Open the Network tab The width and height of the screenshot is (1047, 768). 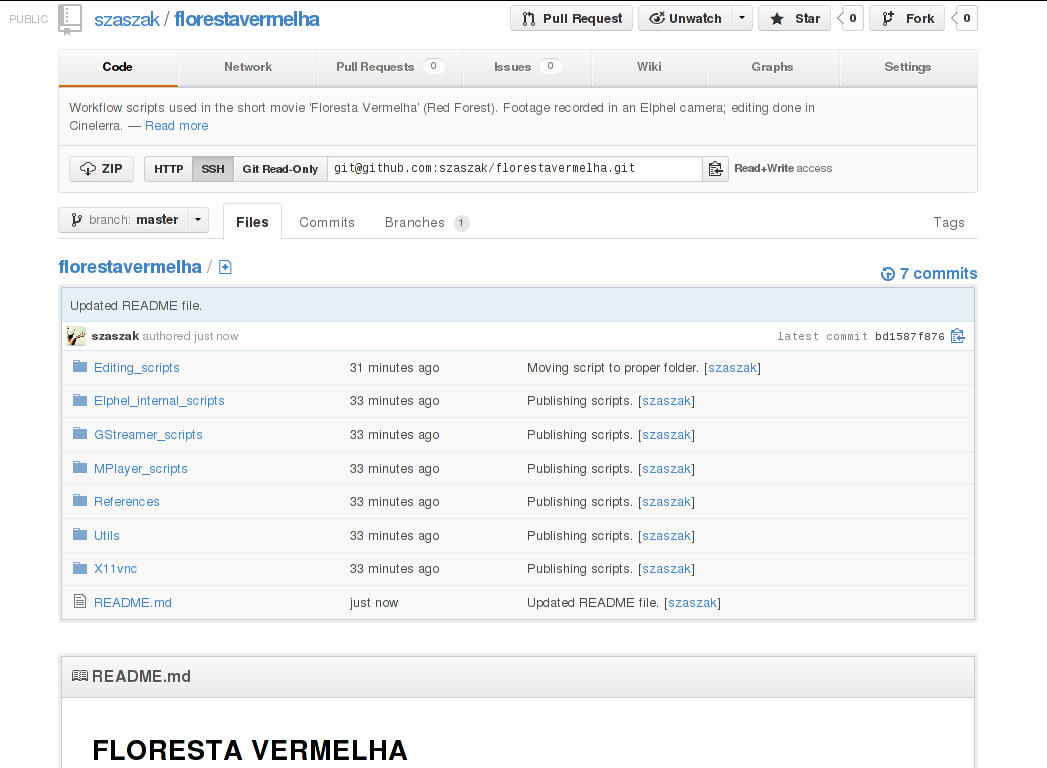tap(248, 67)
